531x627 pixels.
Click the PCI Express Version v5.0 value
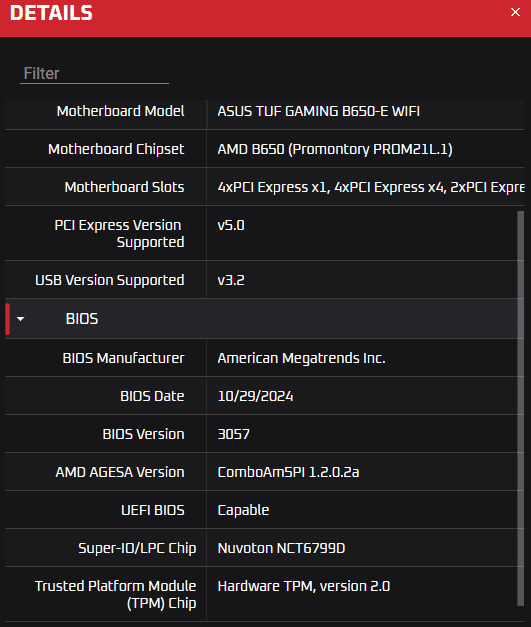[x=231, y=225]
